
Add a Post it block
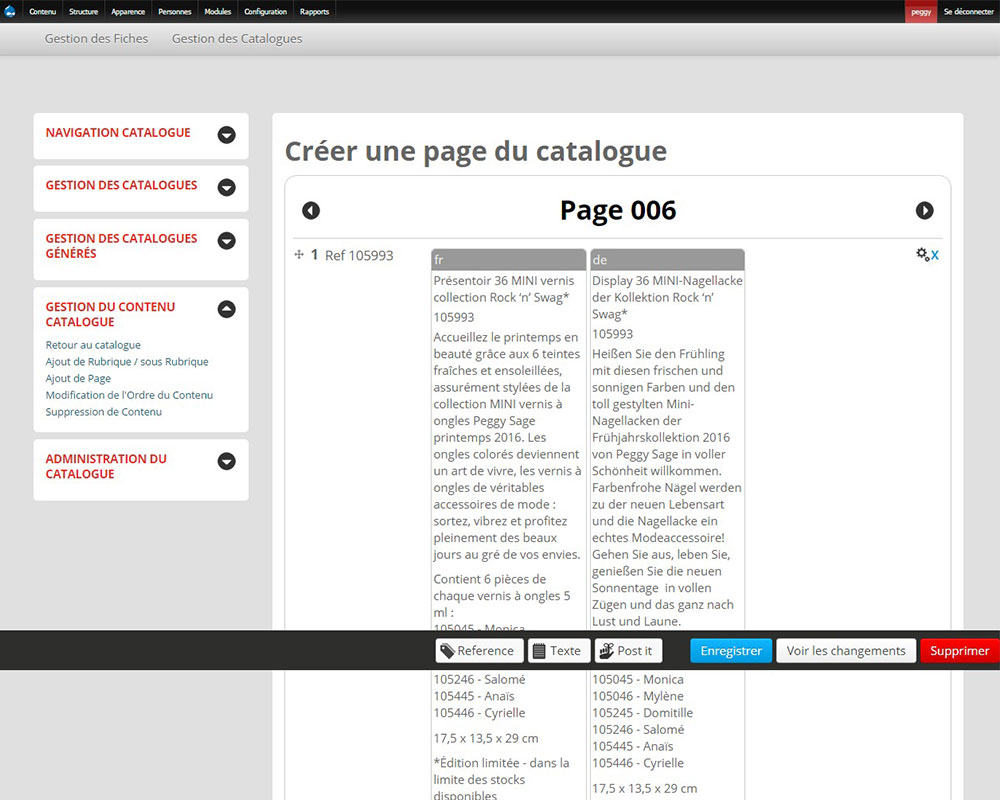click(628, 651)
